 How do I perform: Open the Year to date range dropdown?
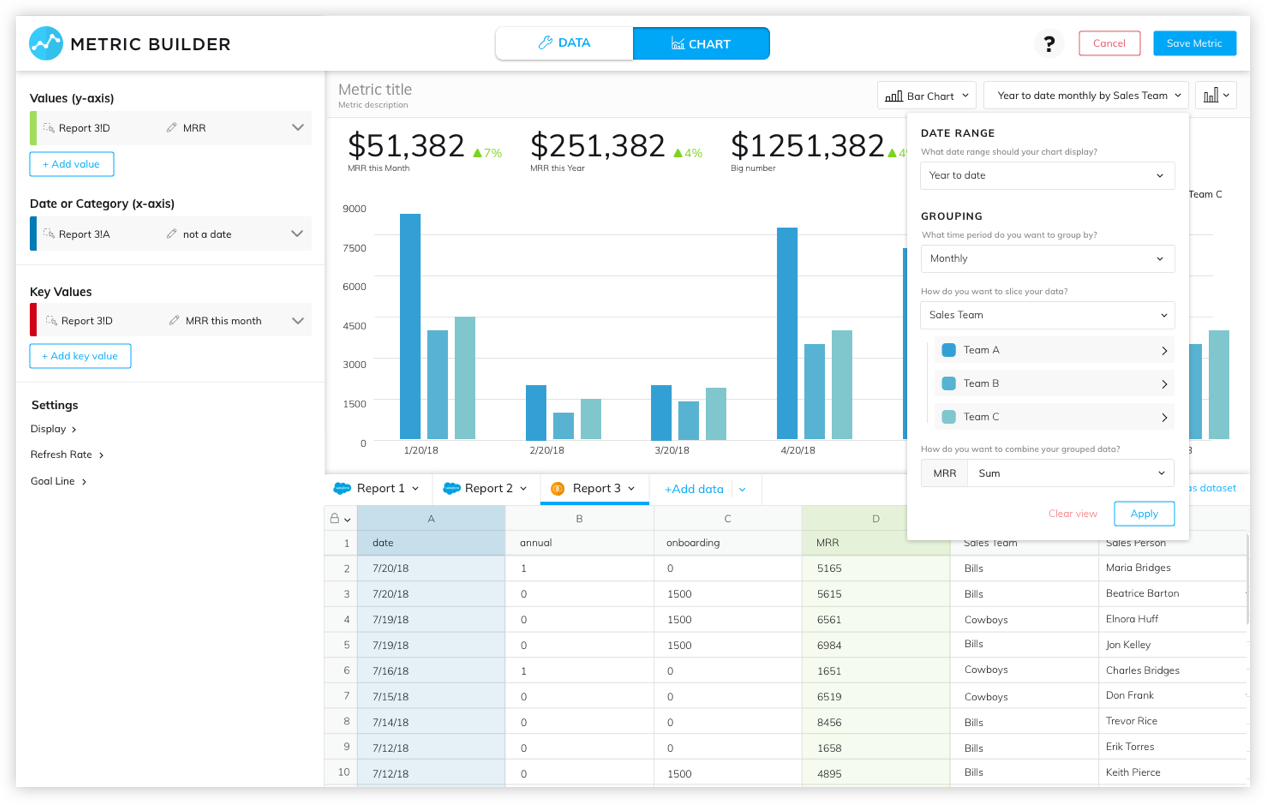[1047, 175]
